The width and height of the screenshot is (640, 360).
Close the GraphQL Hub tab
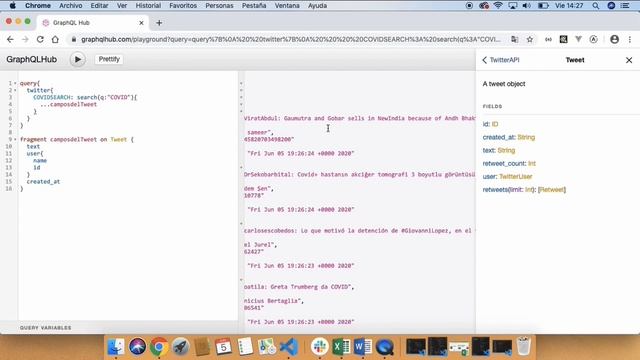click(141, 23)
